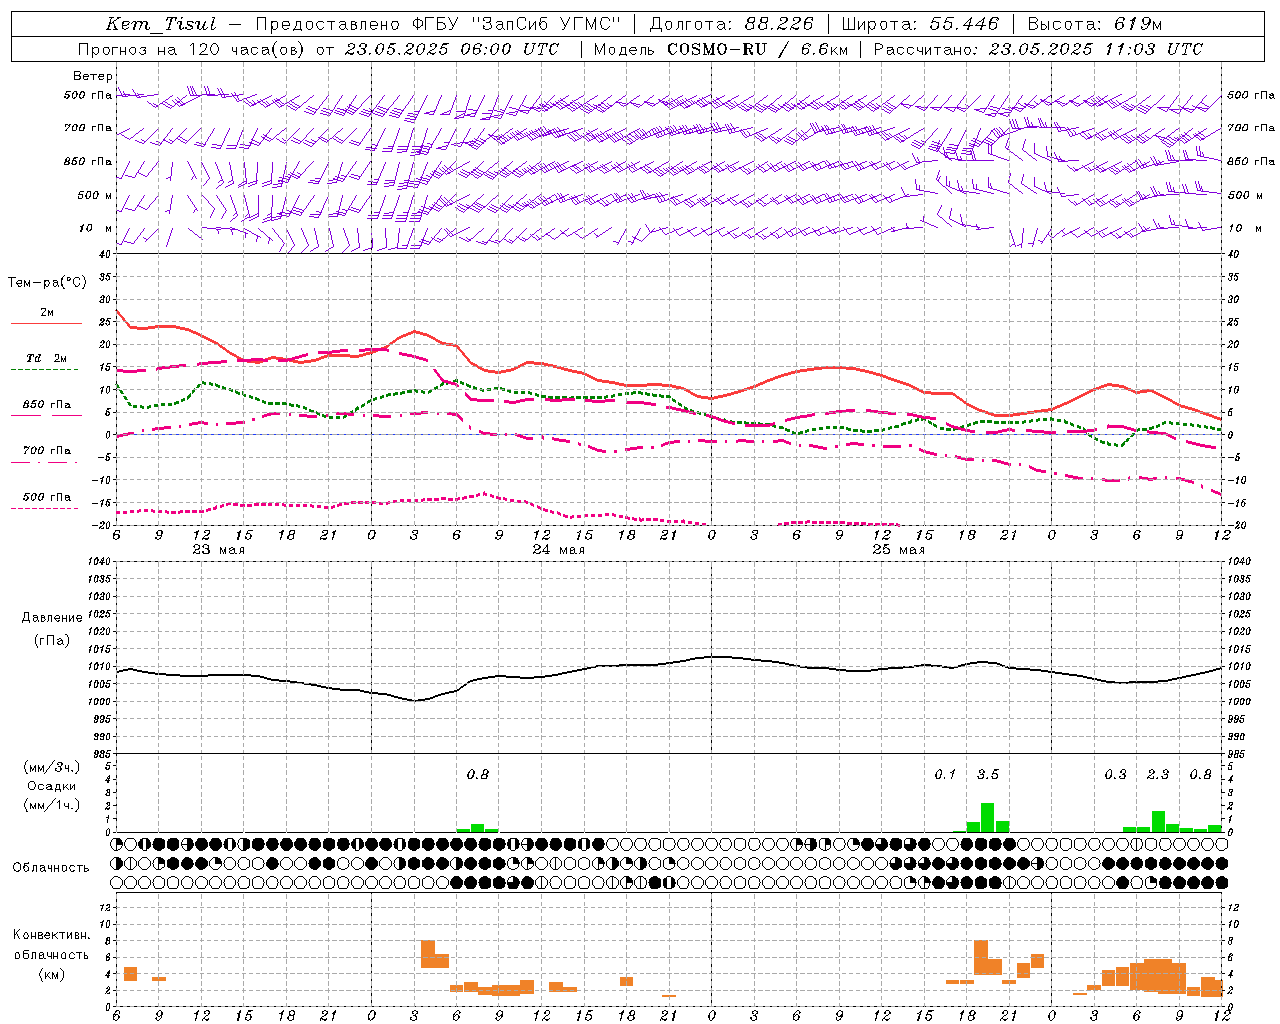Click the 3.5 precipitation amount
This screenshot has width=1280, height=1024.
(987, 774)
